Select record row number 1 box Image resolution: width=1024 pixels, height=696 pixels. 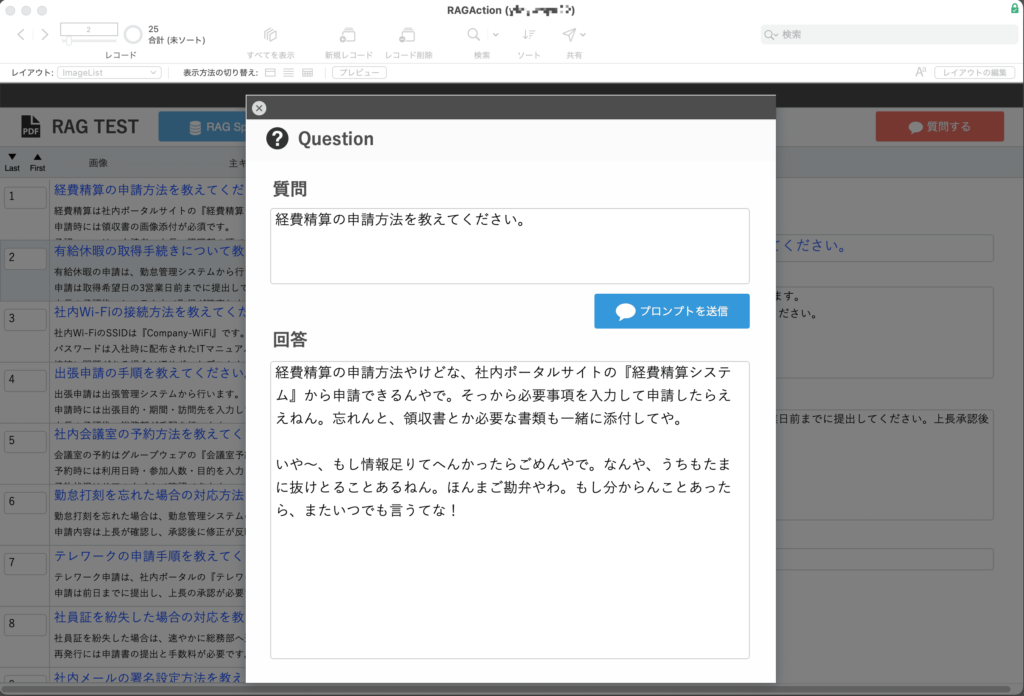click(x=25, y=197)
